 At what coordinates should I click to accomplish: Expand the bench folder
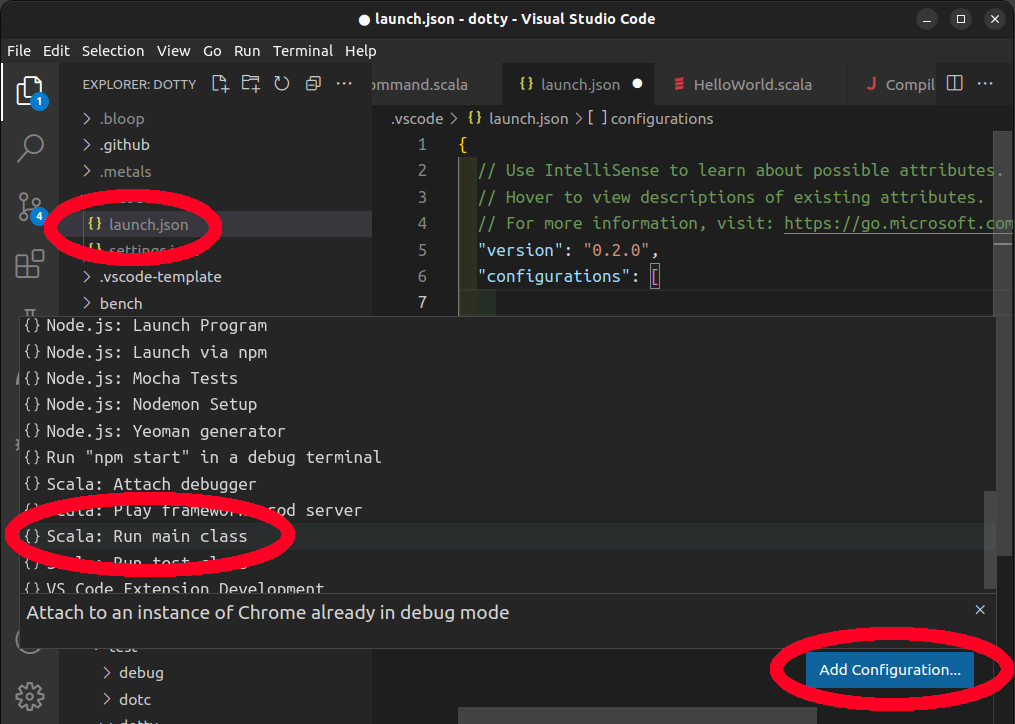click(120, 303)
